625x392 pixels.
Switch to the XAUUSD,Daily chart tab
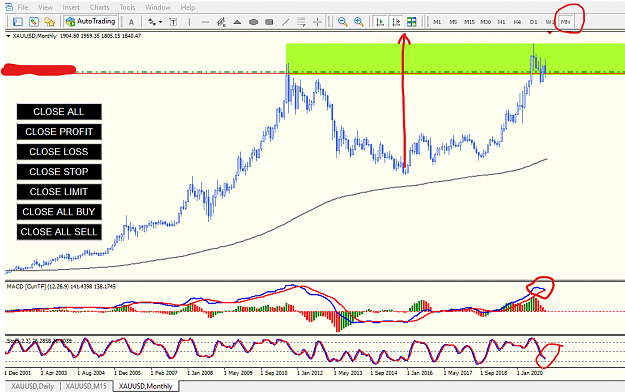click(x=33, y=386)
